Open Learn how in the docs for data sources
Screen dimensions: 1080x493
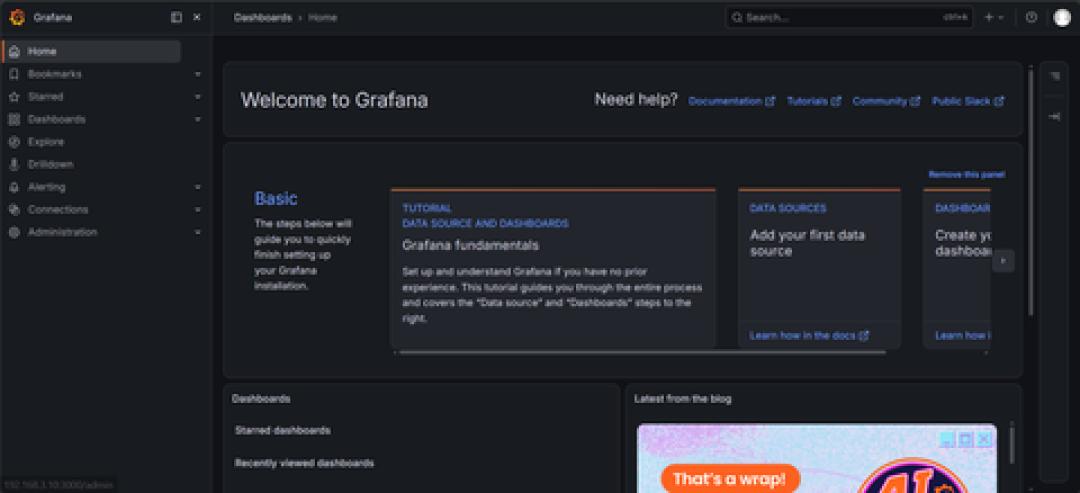click(x=809, y=335)
